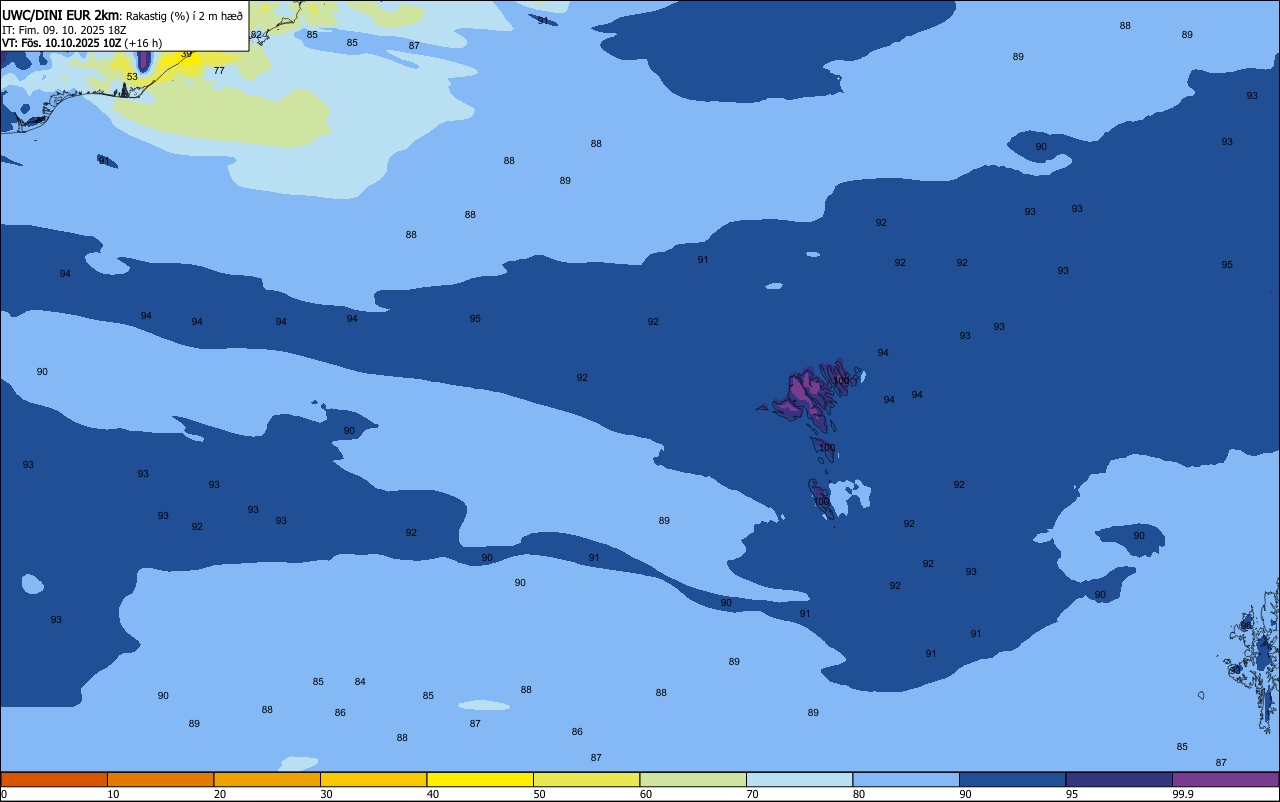
Task: Pick the pale green 60–70 legend swatch
Action: 693,779
